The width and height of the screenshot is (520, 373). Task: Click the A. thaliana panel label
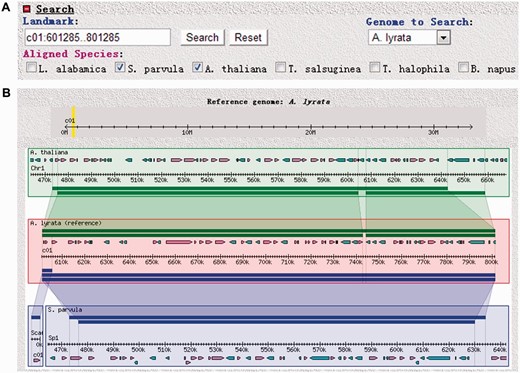[x=49, y=152]
